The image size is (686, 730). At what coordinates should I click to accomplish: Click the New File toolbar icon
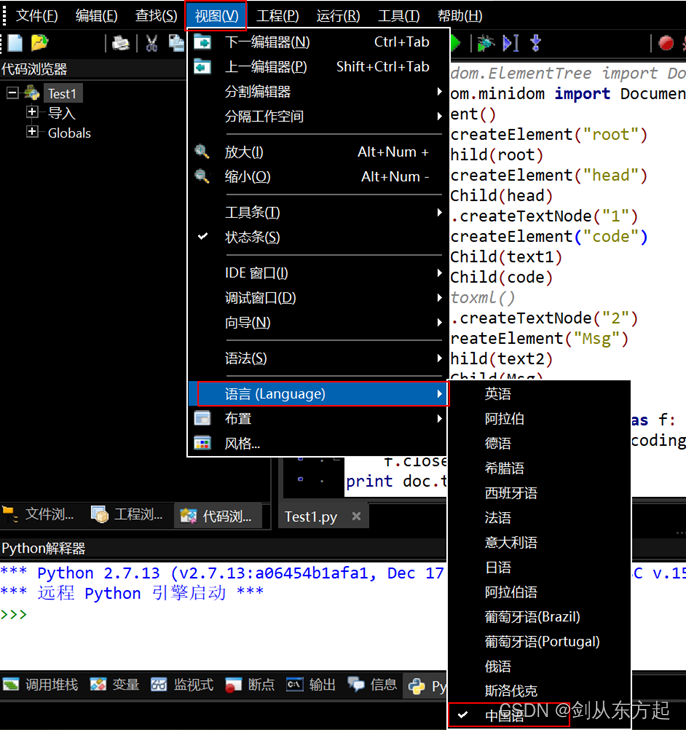coord(15,43)
